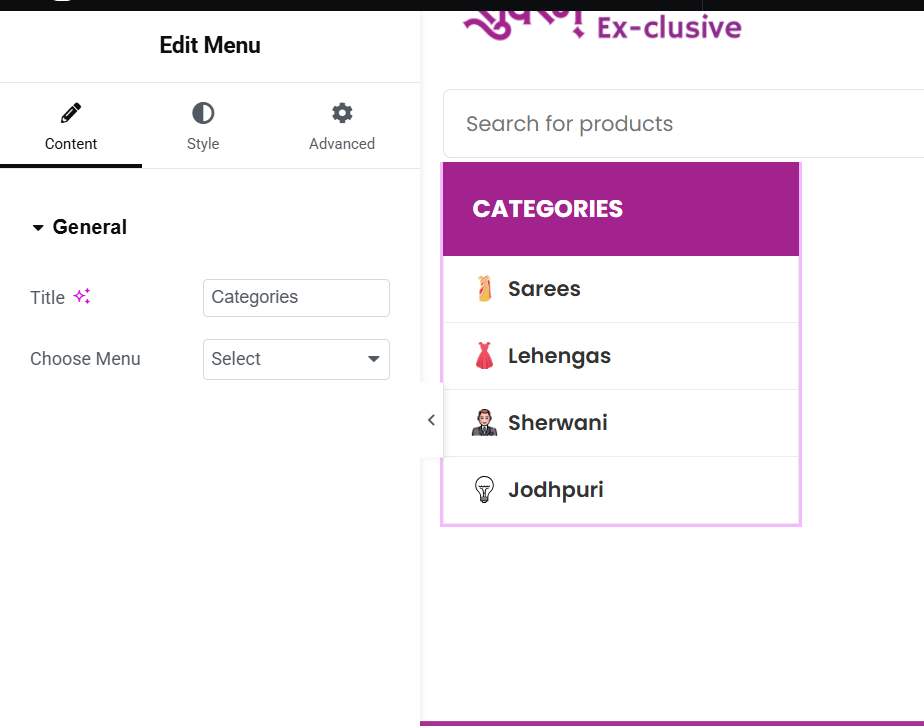Switch to the Style tab

coord(203,126)
